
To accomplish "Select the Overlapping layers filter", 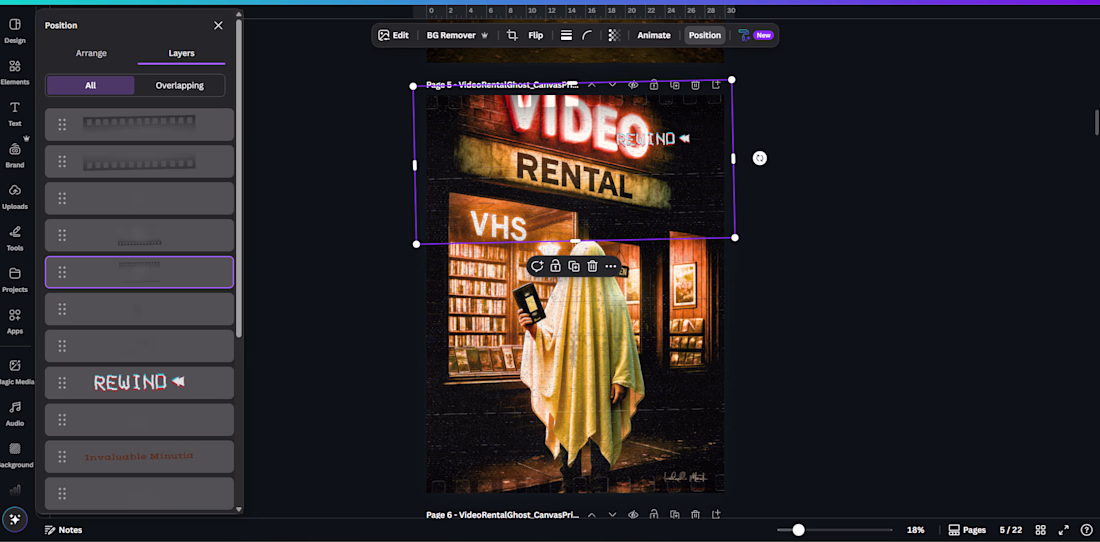I will point(180,86).
